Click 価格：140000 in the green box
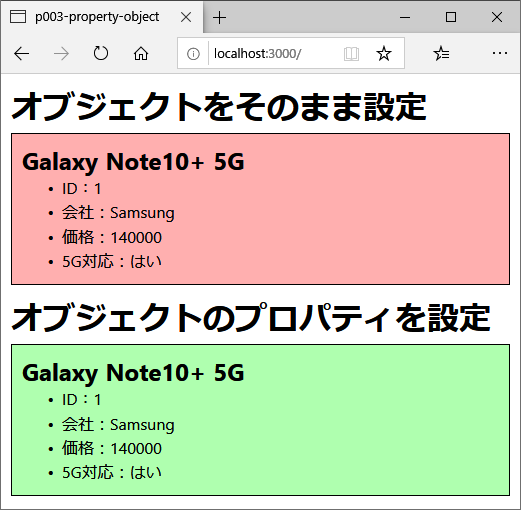This screenshot has width=521, height=510. [112, 448]
